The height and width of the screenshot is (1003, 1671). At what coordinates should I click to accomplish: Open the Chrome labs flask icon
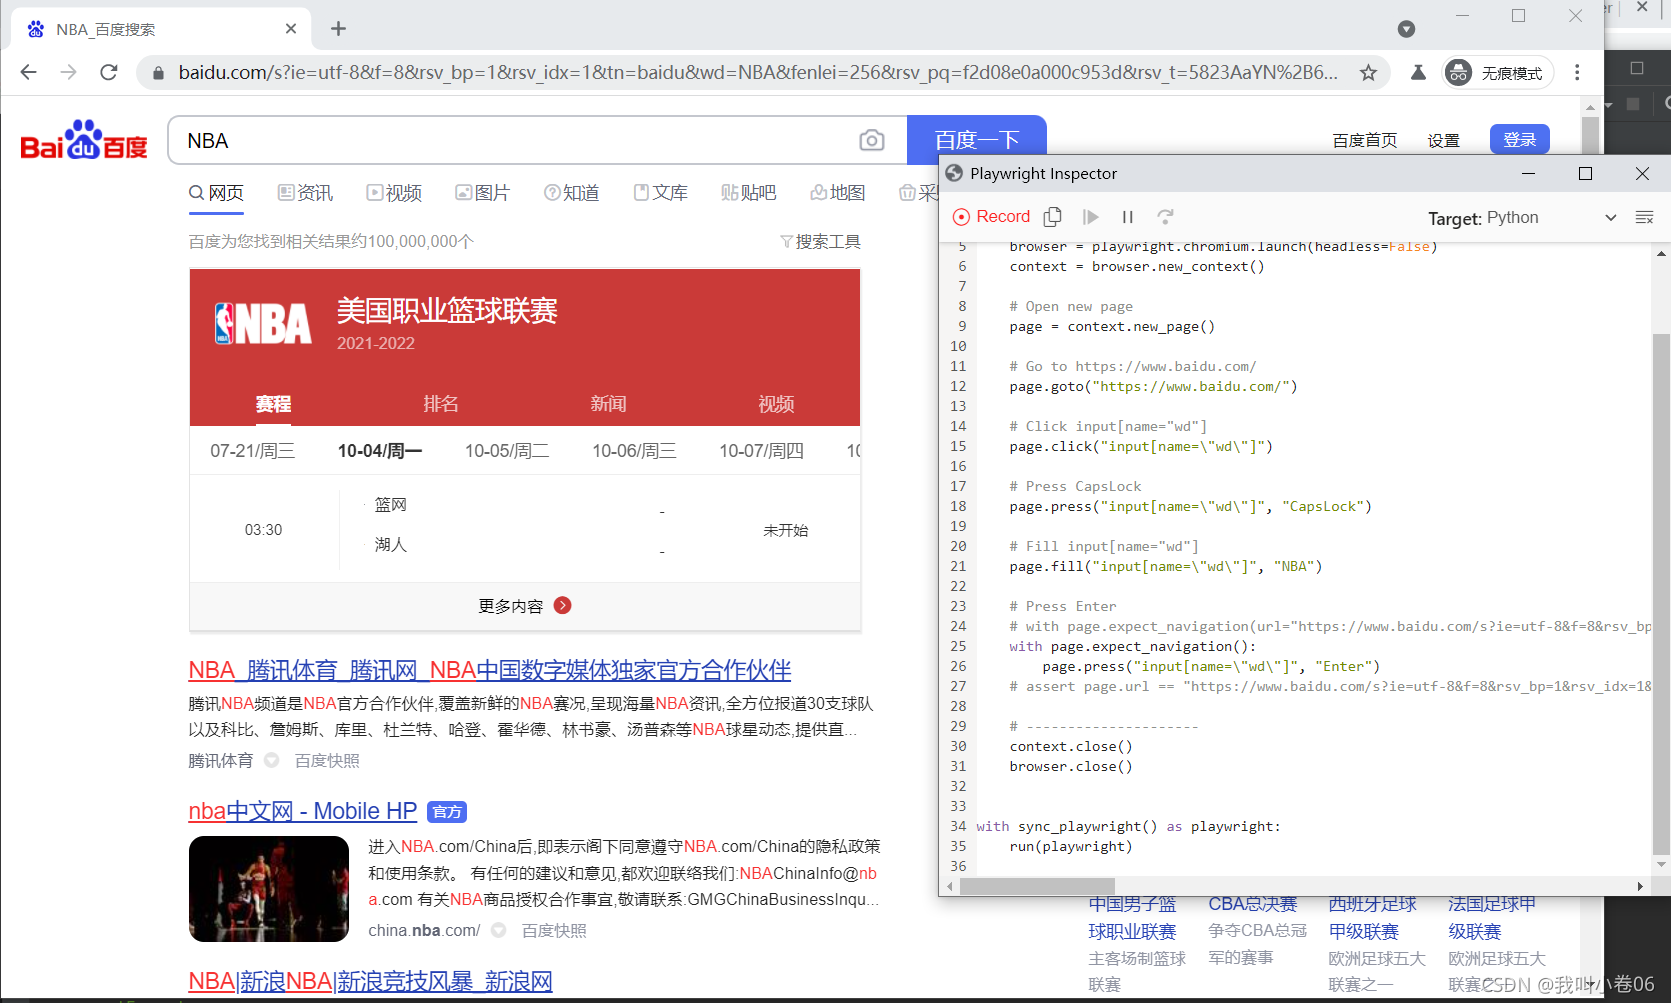pos(1418,72)
